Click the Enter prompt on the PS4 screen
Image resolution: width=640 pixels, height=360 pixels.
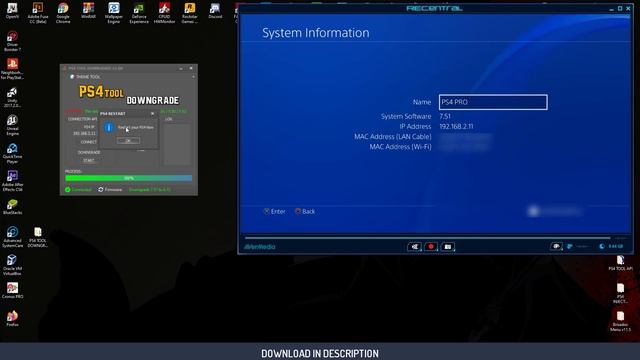coord(274,211)
